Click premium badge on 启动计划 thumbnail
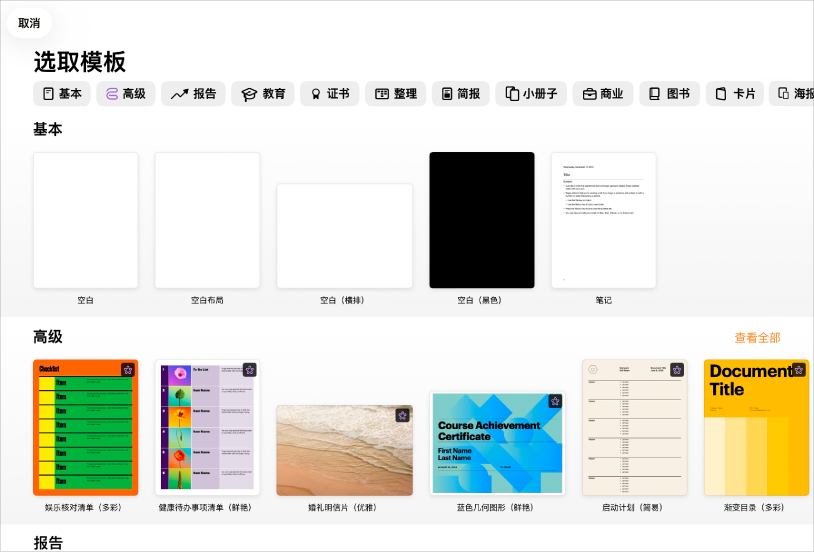Screen dimensions: 814x553 point(677,370)
